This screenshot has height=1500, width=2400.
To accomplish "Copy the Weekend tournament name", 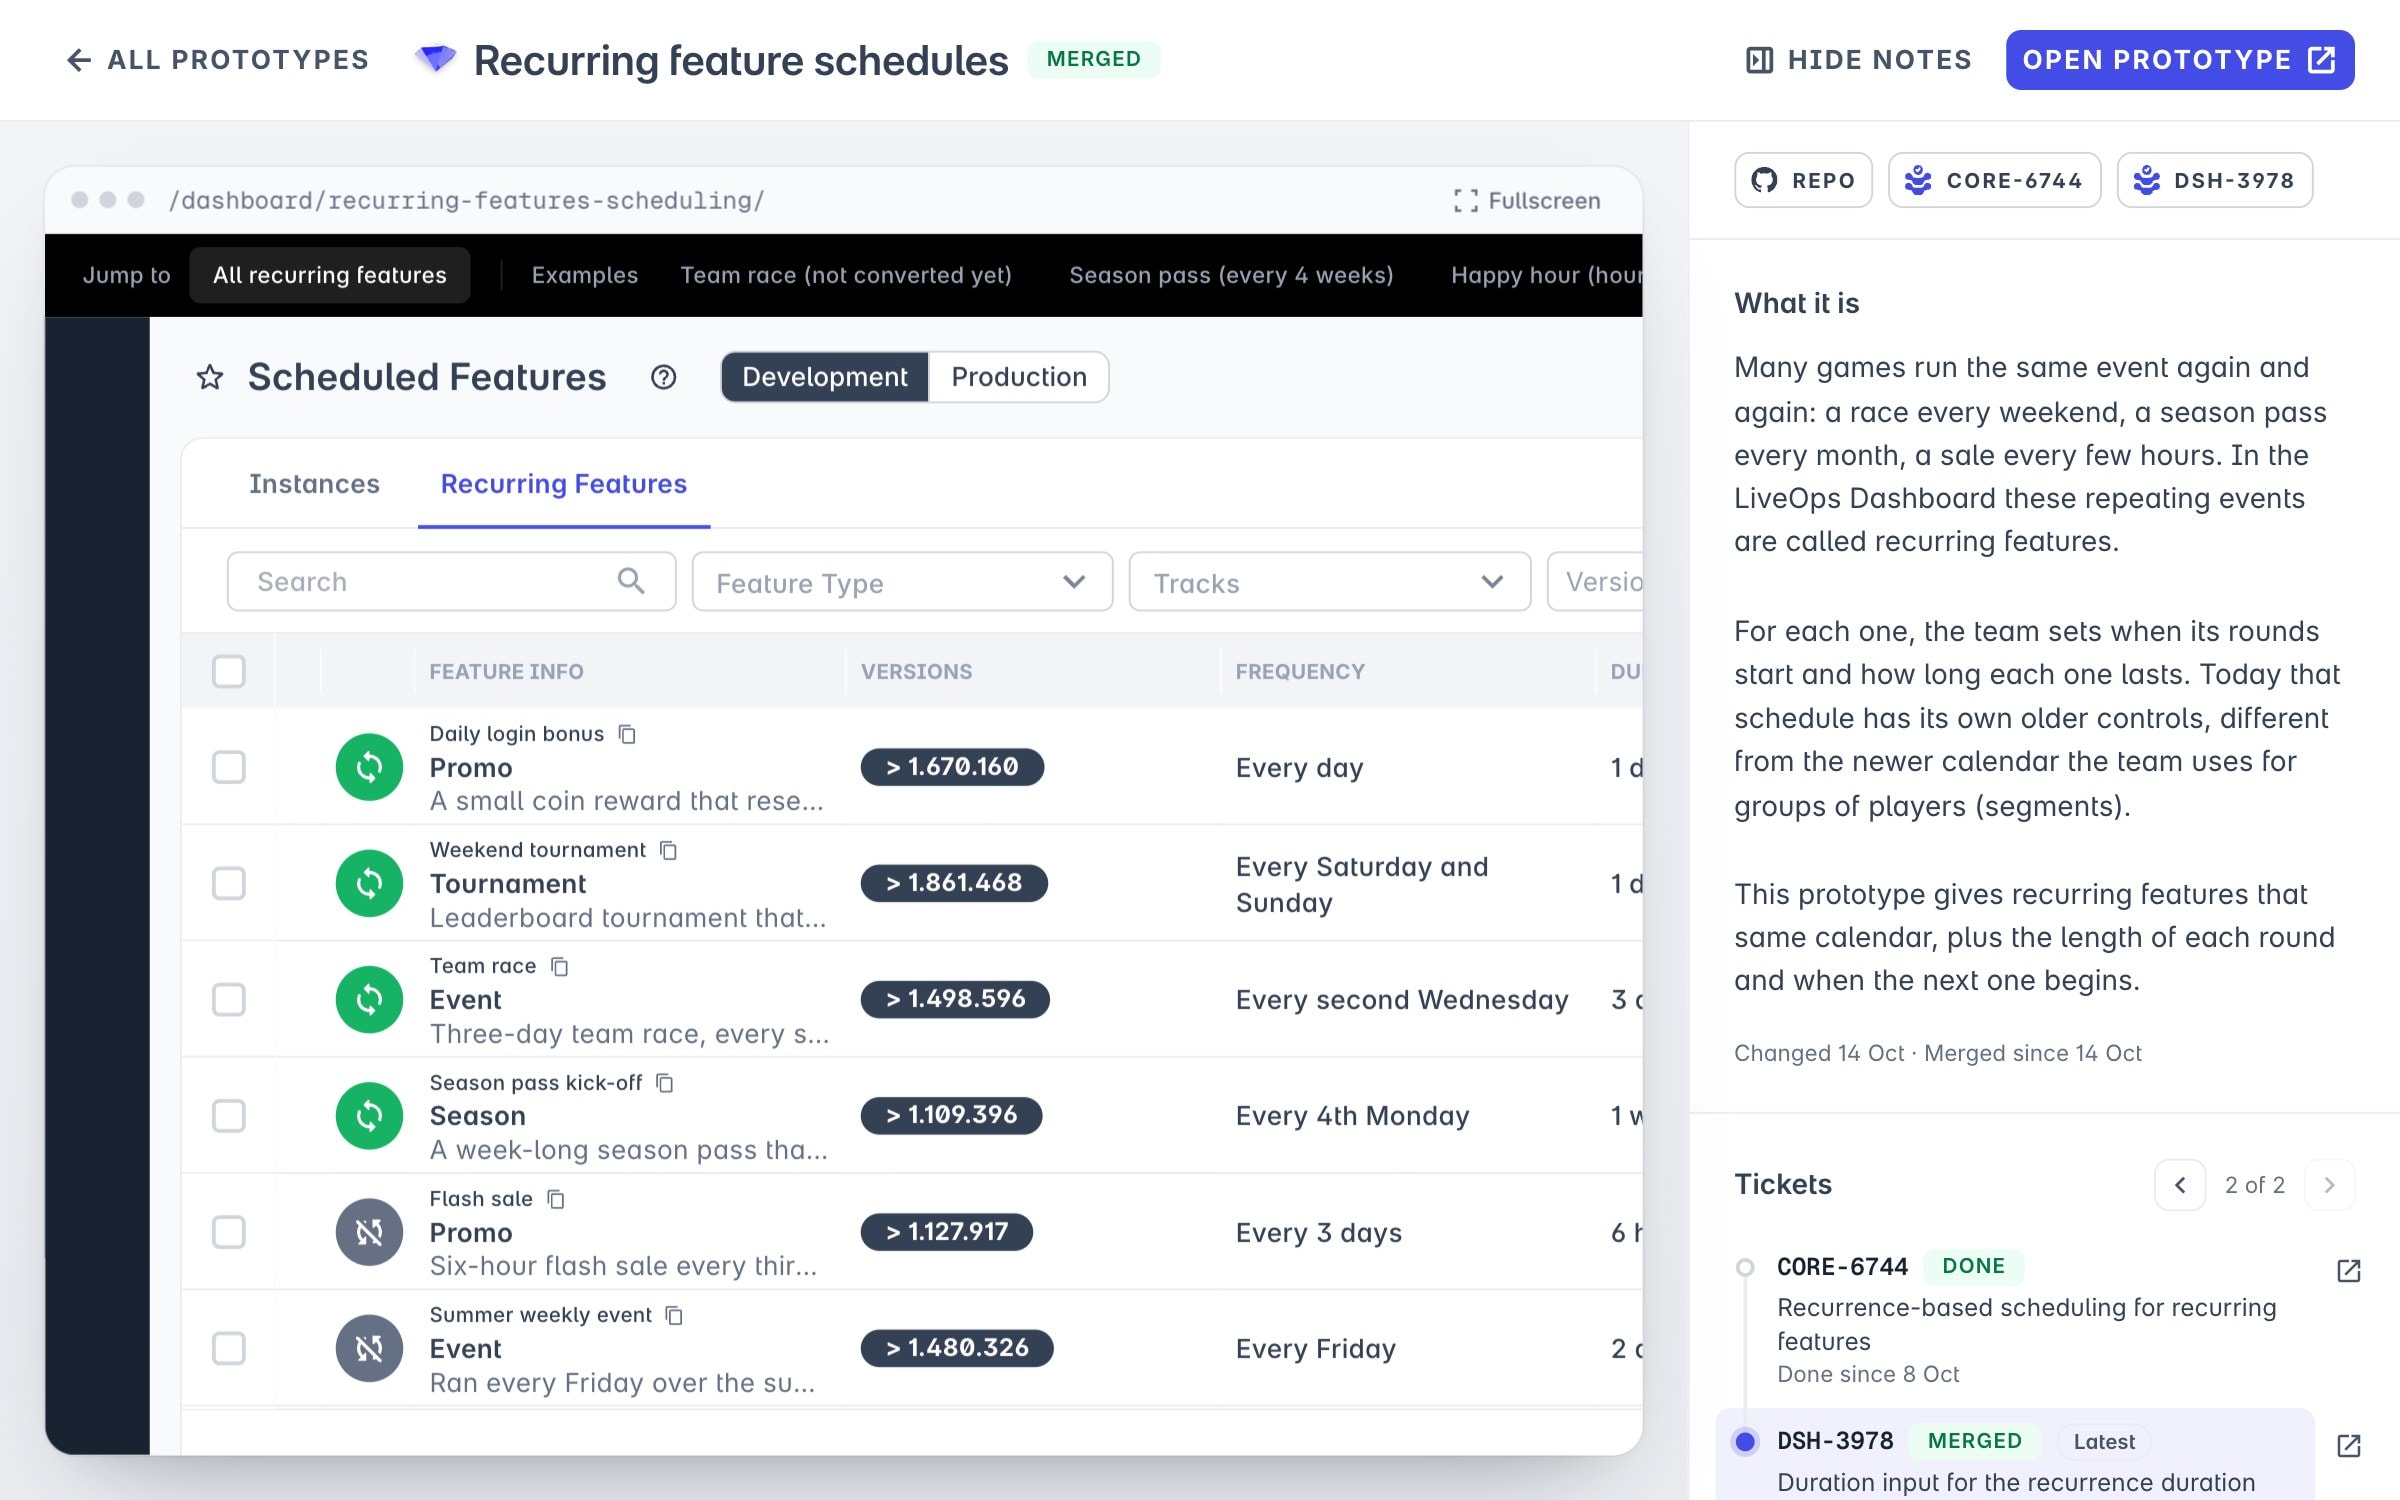I will (668, 850).
